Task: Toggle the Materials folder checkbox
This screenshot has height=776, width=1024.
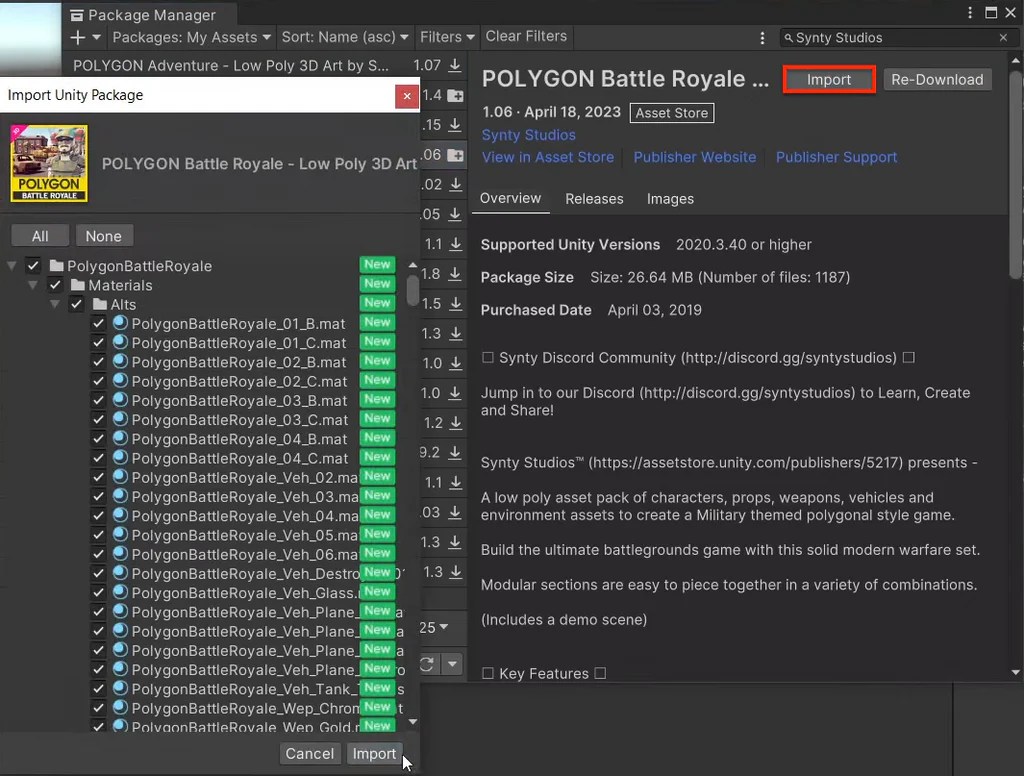Action: [55, 285]
